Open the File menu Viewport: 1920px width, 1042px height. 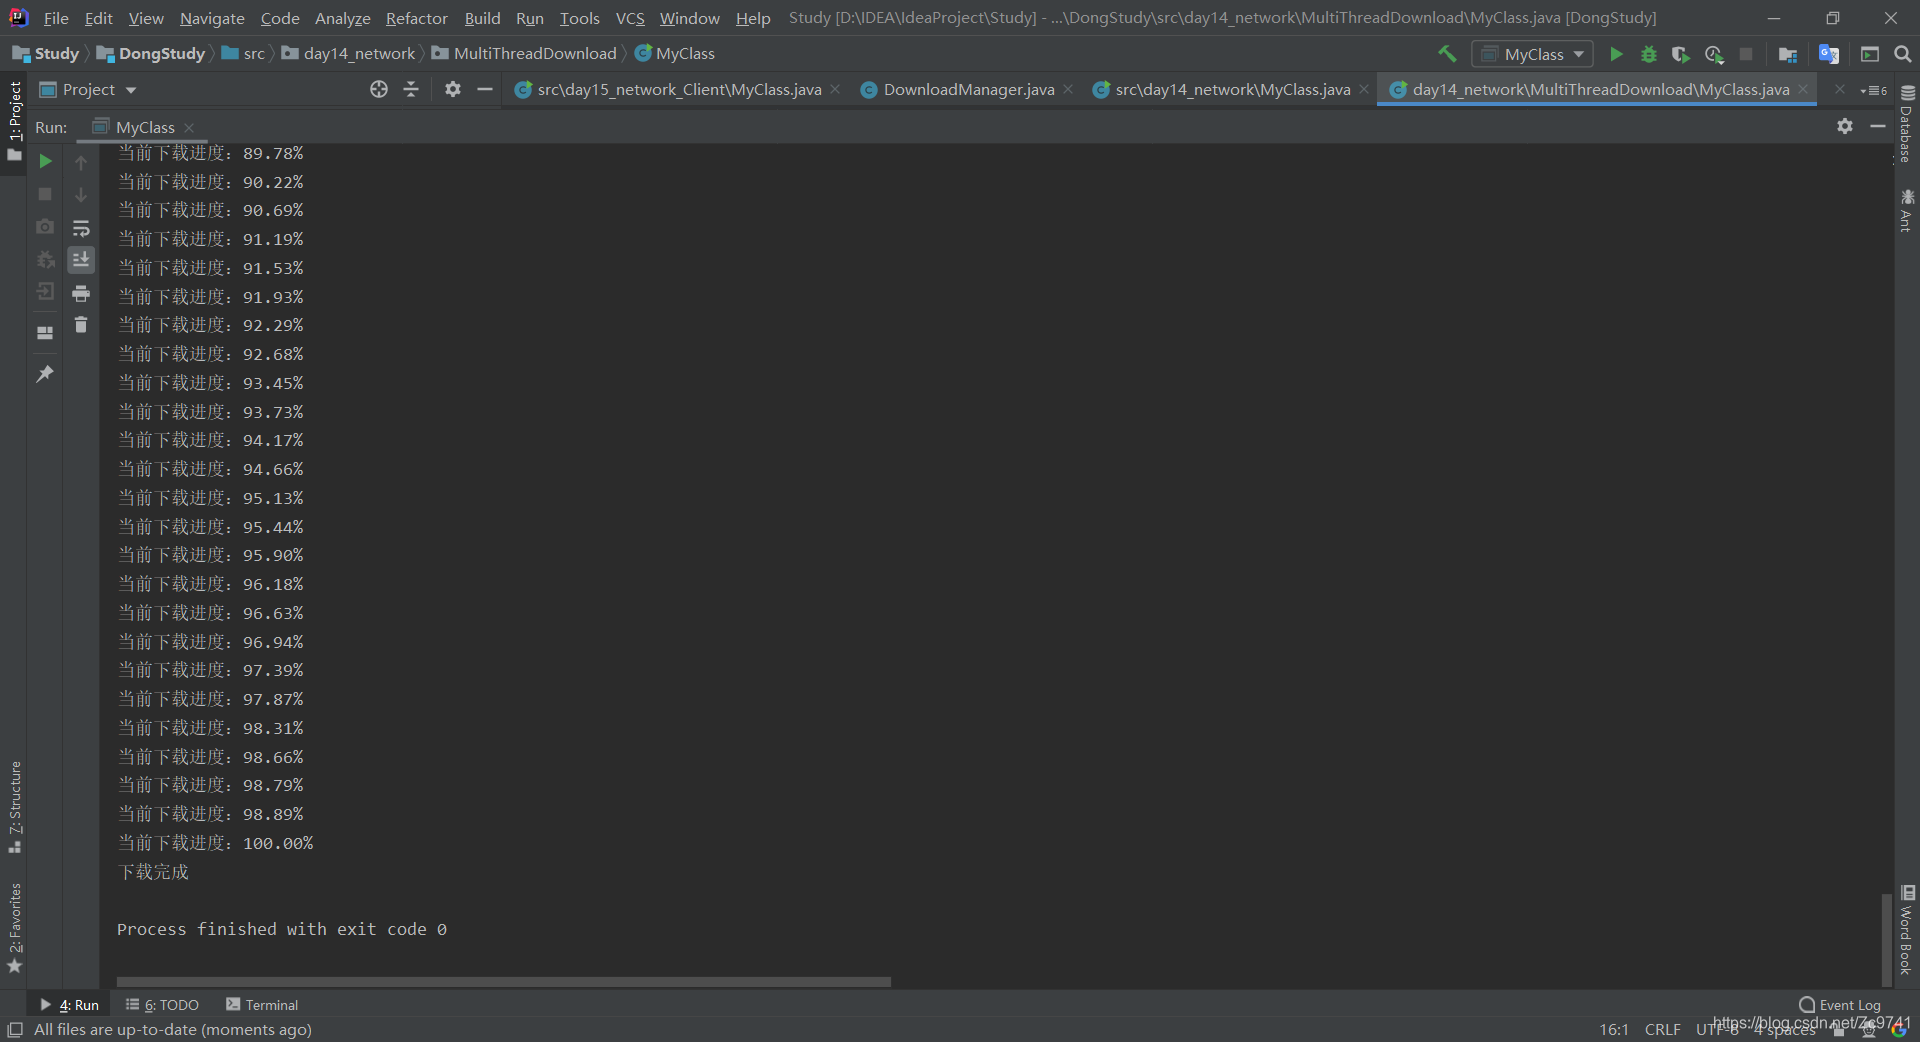click(56, 18)
